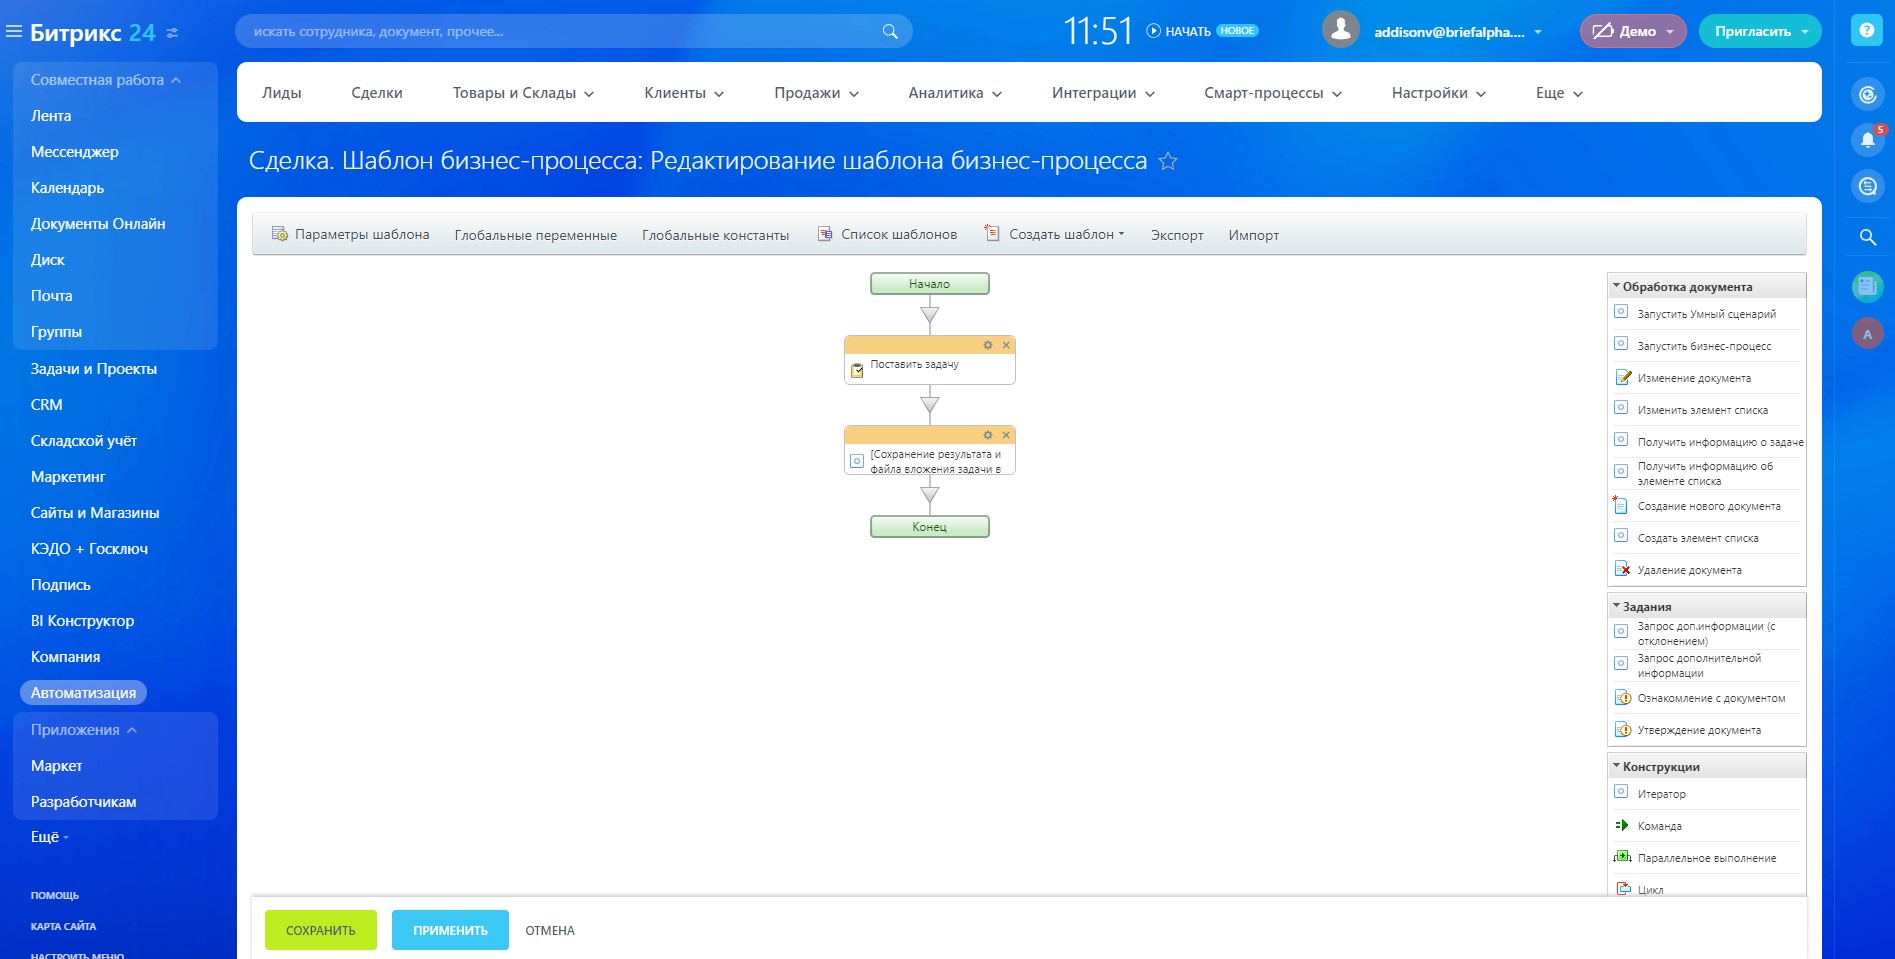Click the search input field
The width and height of the screenshot is (1895, 959).
(560, 31)
